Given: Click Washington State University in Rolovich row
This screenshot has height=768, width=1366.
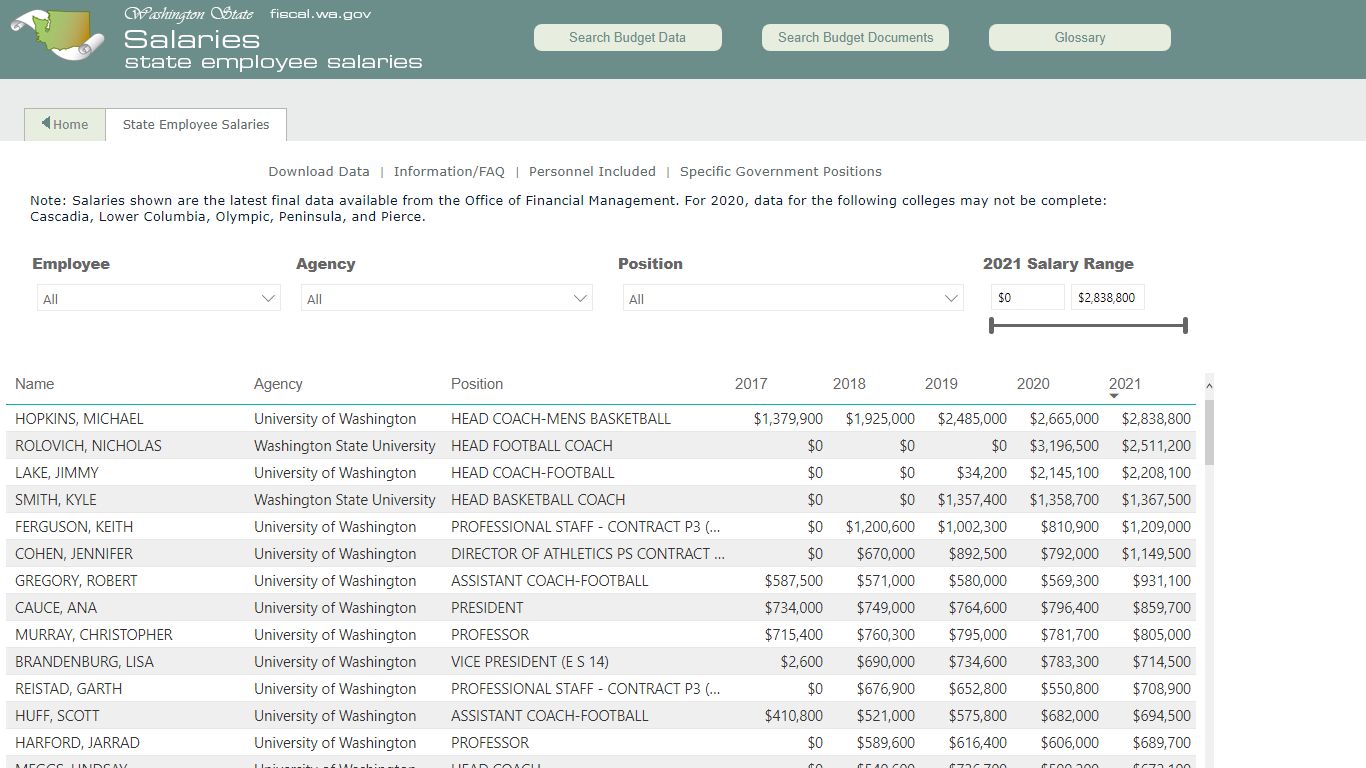Looking at the screenshot, I should (345, 446).
